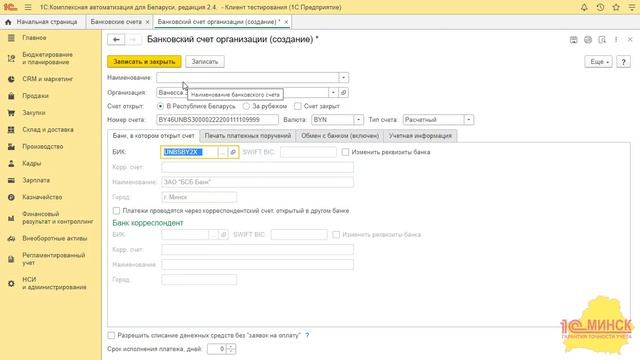Viewport: 640px width, 360px height.
Task: Select 'Банк, в котором открыт счет' tab
Action: pyautogui.click(x=153, y=136)
